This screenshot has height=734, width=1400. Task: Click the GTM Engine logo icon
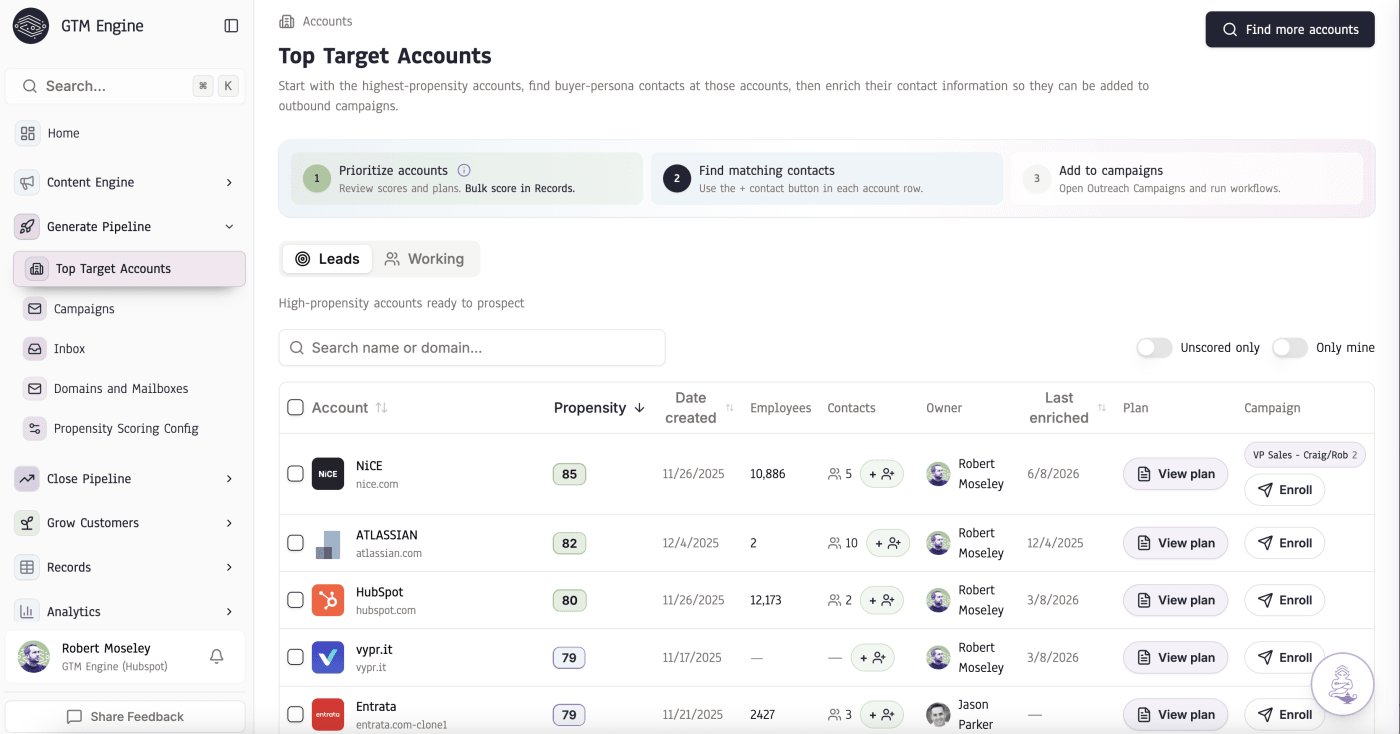31,26
